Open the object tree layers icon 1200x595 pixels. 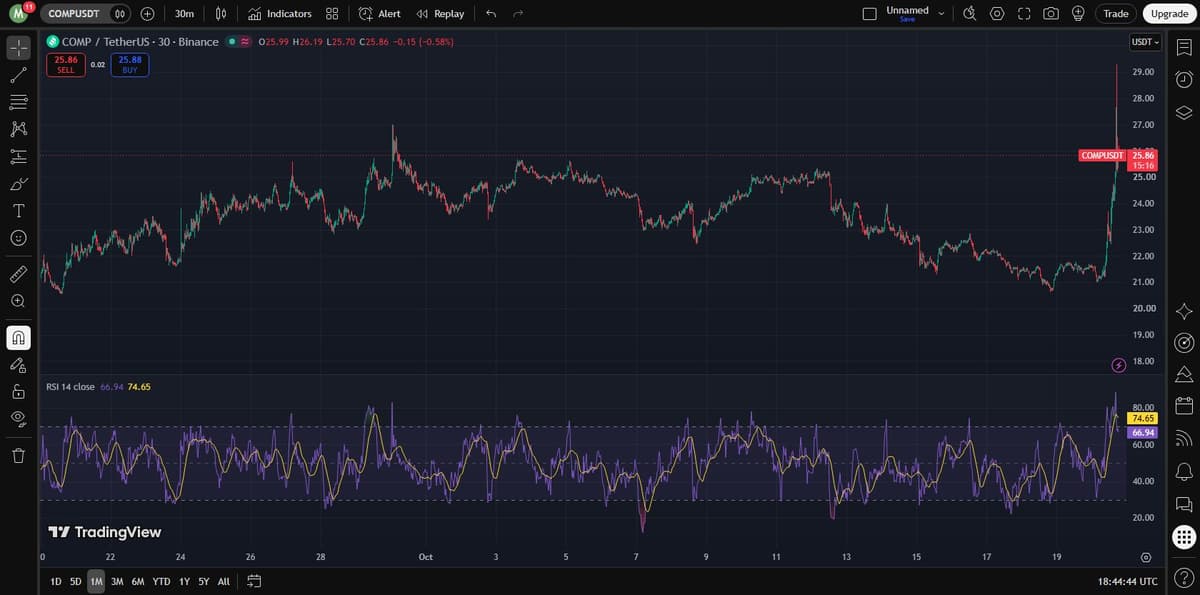coord(1184,112)
